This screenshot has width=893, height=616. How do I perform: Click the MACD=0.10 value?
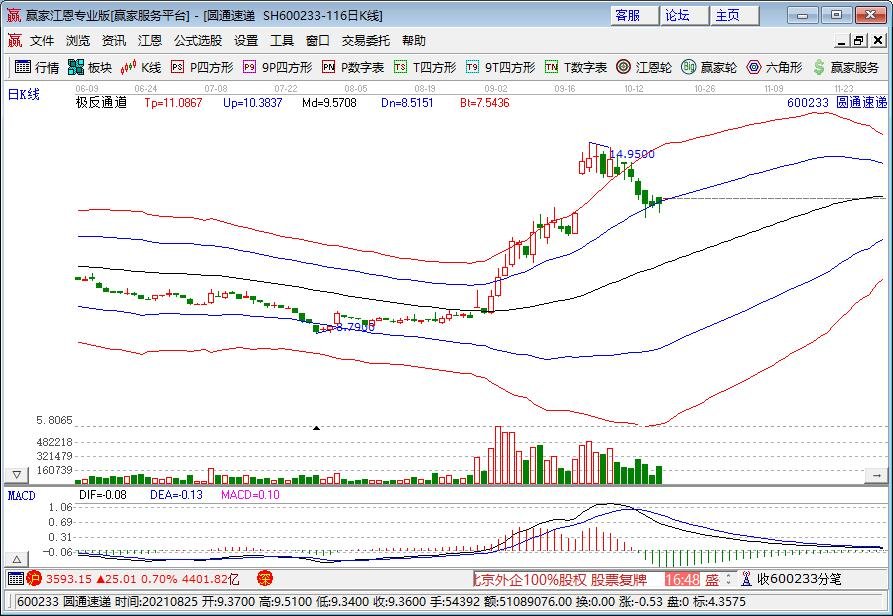250,495
